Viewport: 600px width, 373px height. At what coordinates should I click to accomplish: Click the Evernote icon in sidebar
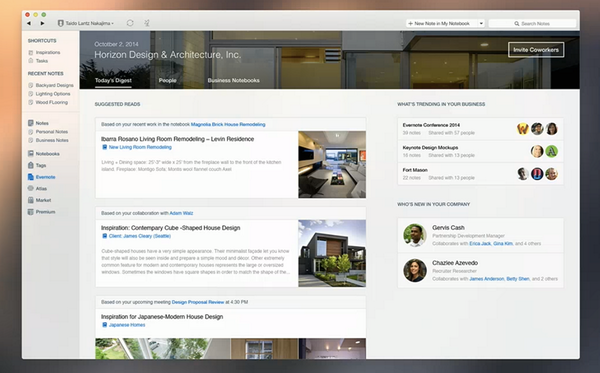31,177
